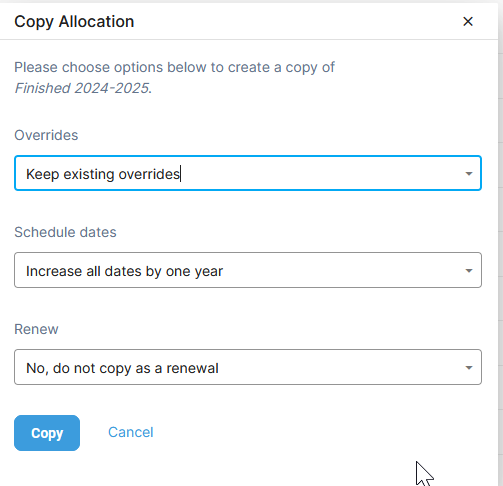
Task: Place cursor in 'Keep existing overrides' text
Action: click(x=103, y=174)
